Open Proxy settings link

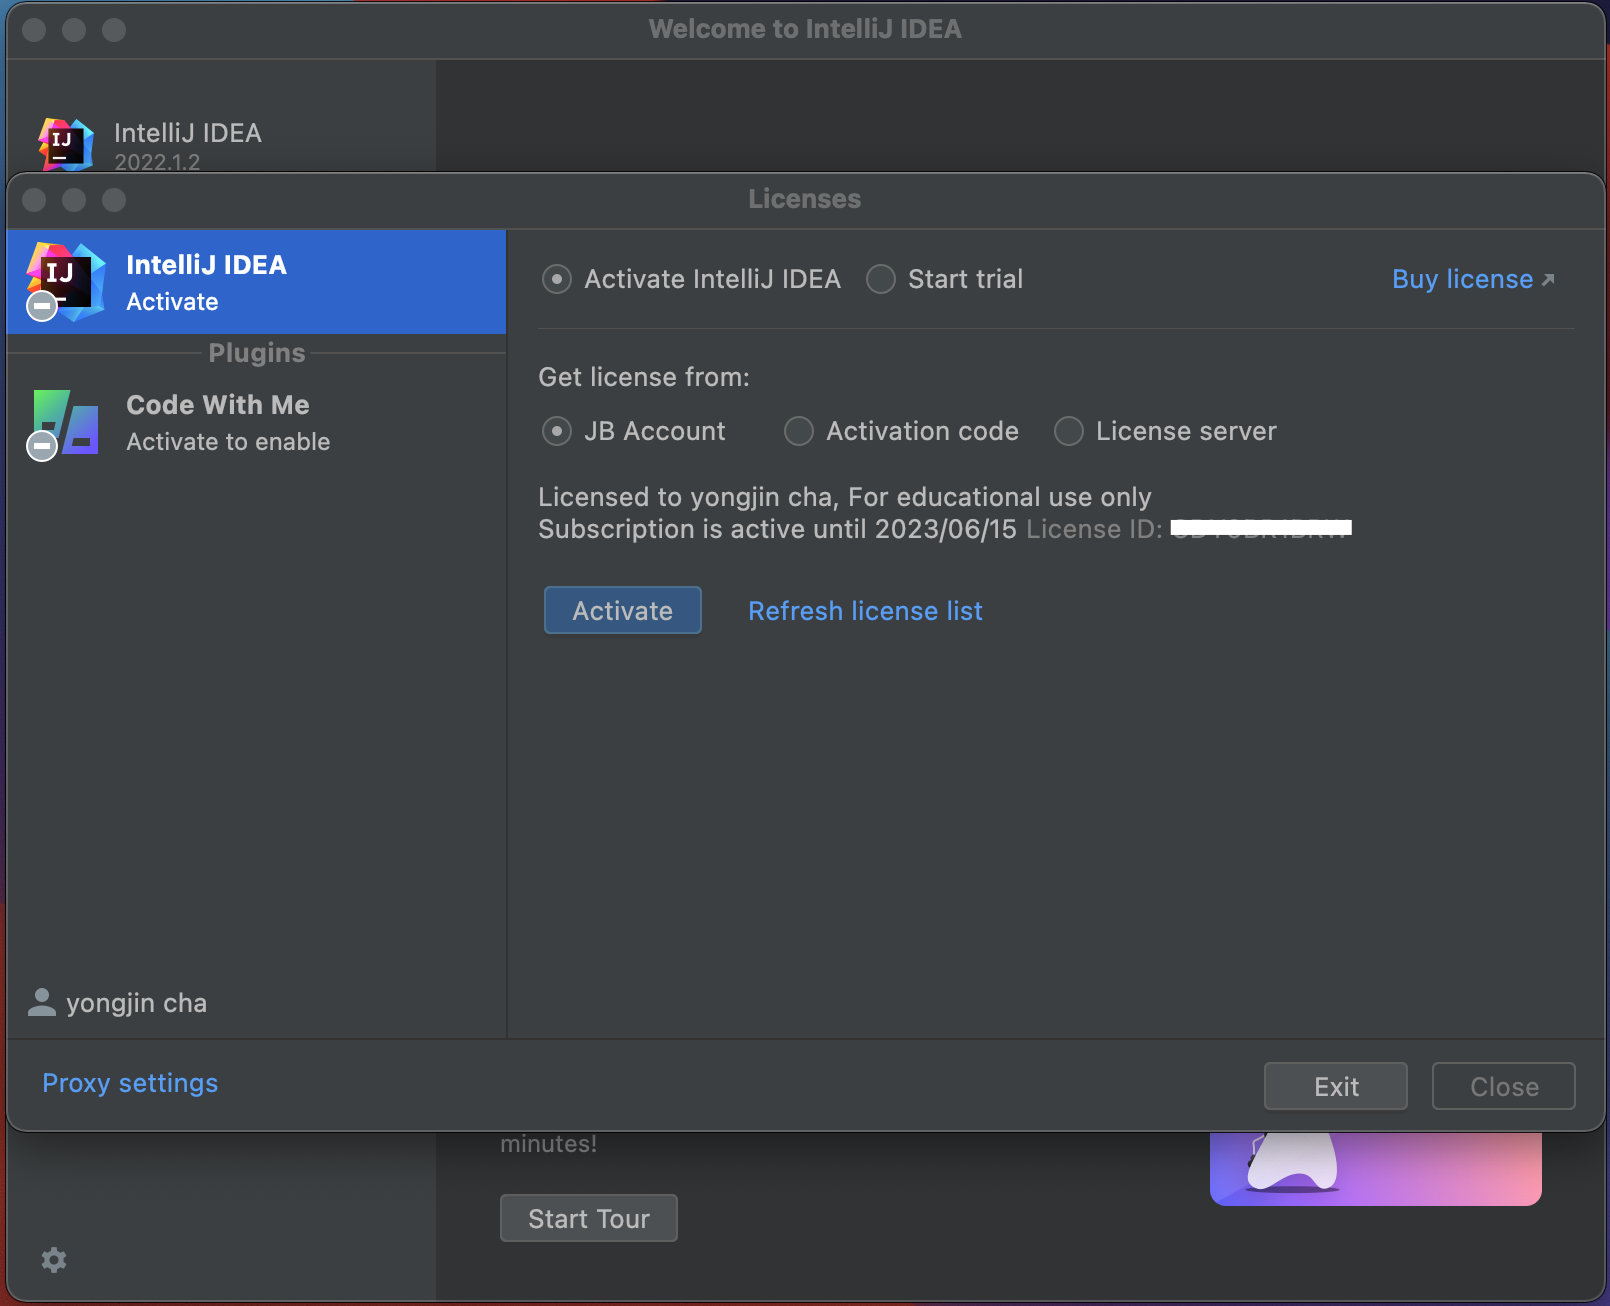coord(130,1083)
